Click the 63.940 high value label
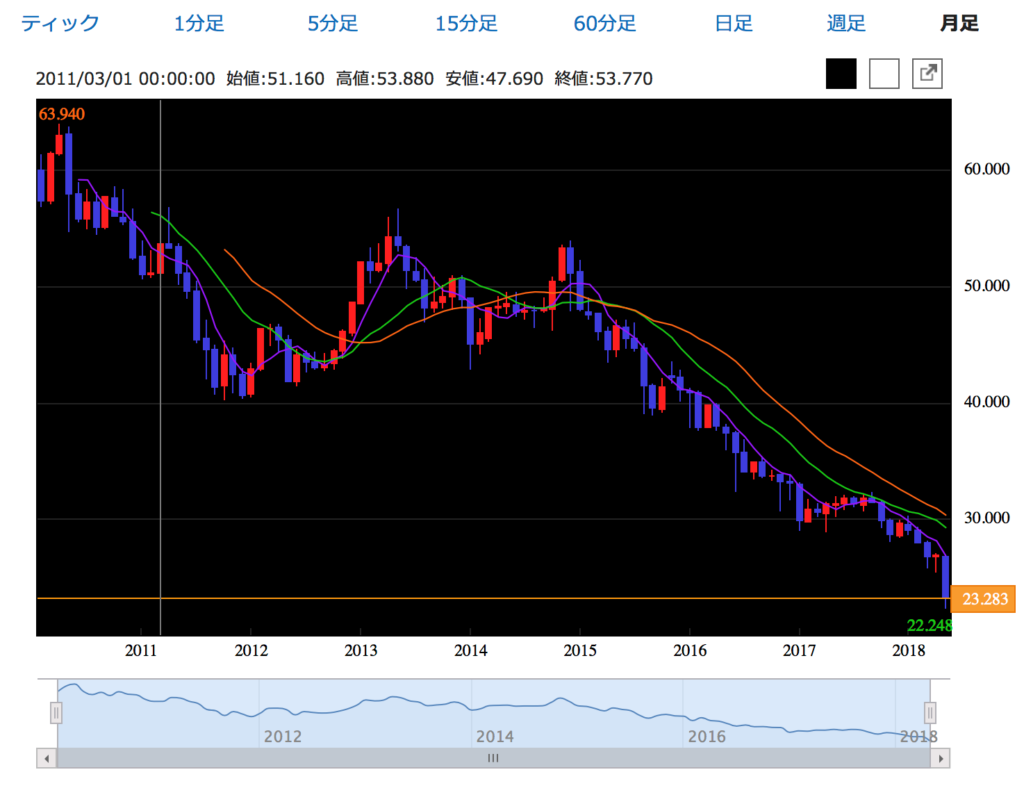1024x788 pixels. click(61, 114)
